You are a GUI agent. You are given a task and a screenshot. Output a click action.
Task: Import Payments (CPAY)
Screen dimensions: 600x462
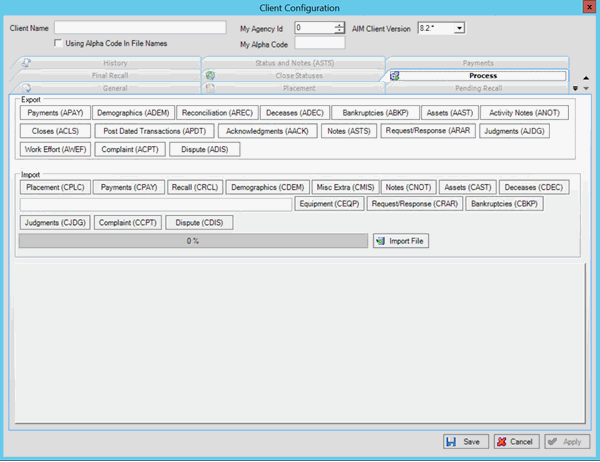tap(129, 187)
